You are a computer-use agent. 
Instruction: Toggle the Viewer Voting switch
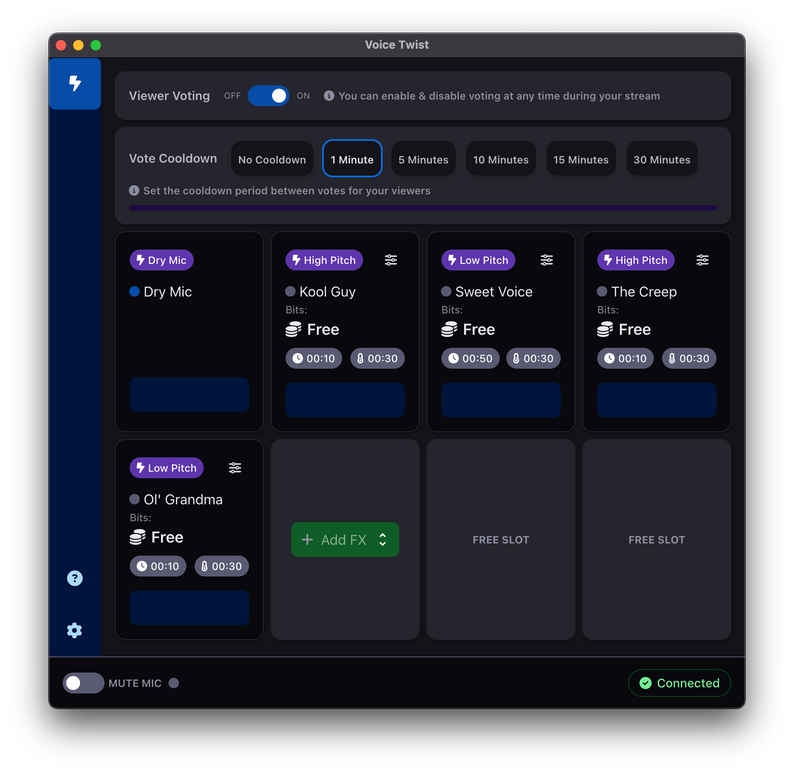tap(268, 96)
